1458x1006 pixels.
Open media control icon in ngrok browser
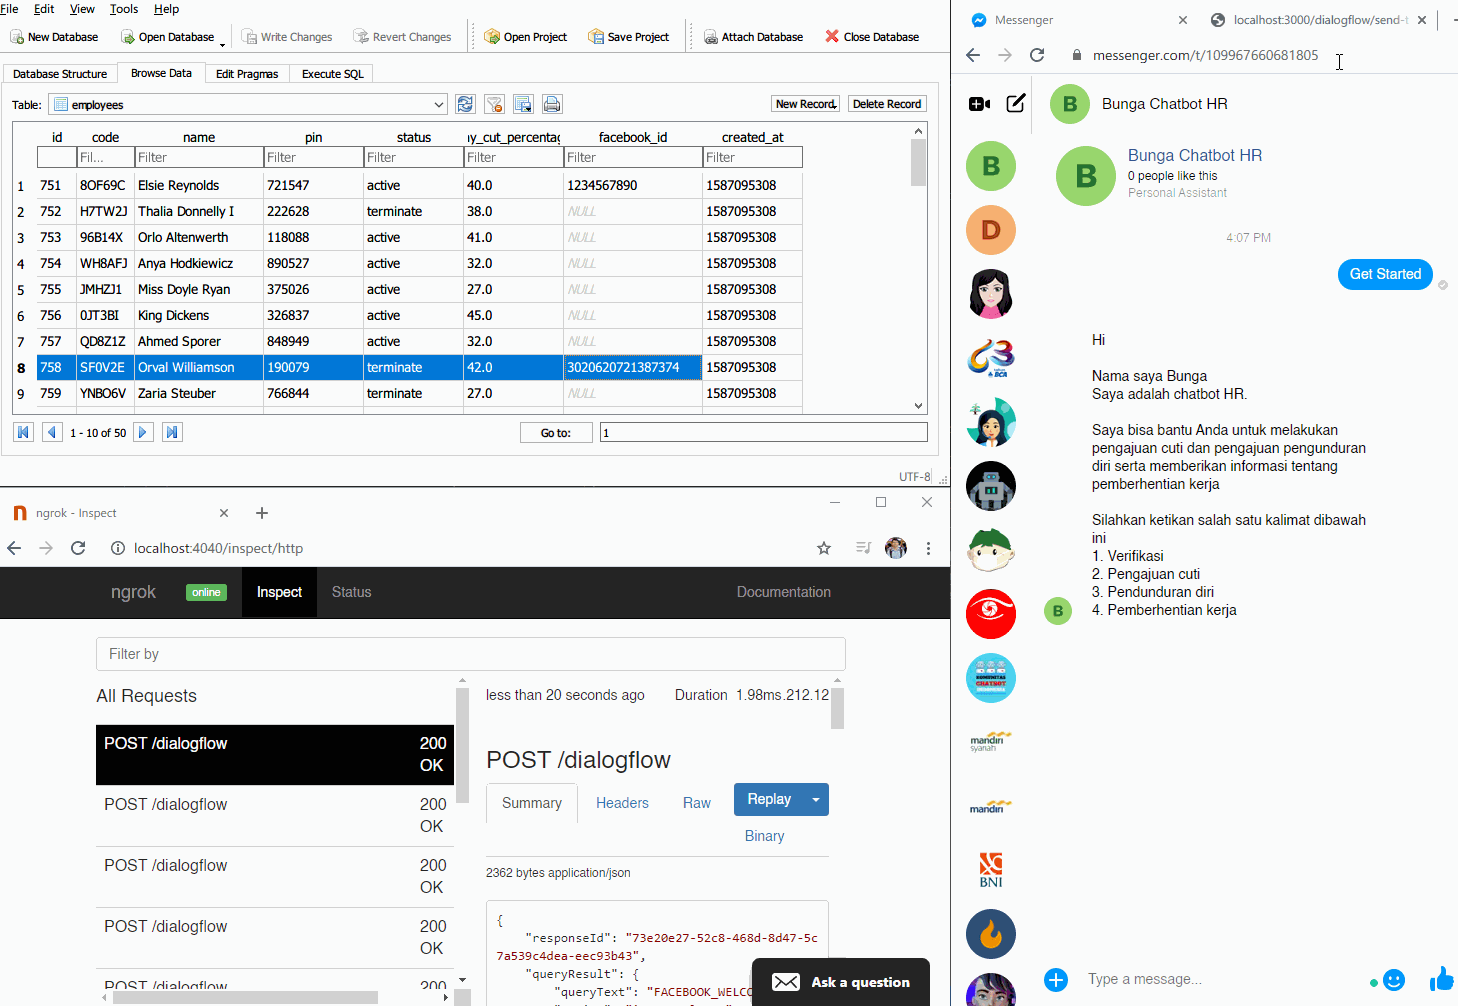(863, 548)
